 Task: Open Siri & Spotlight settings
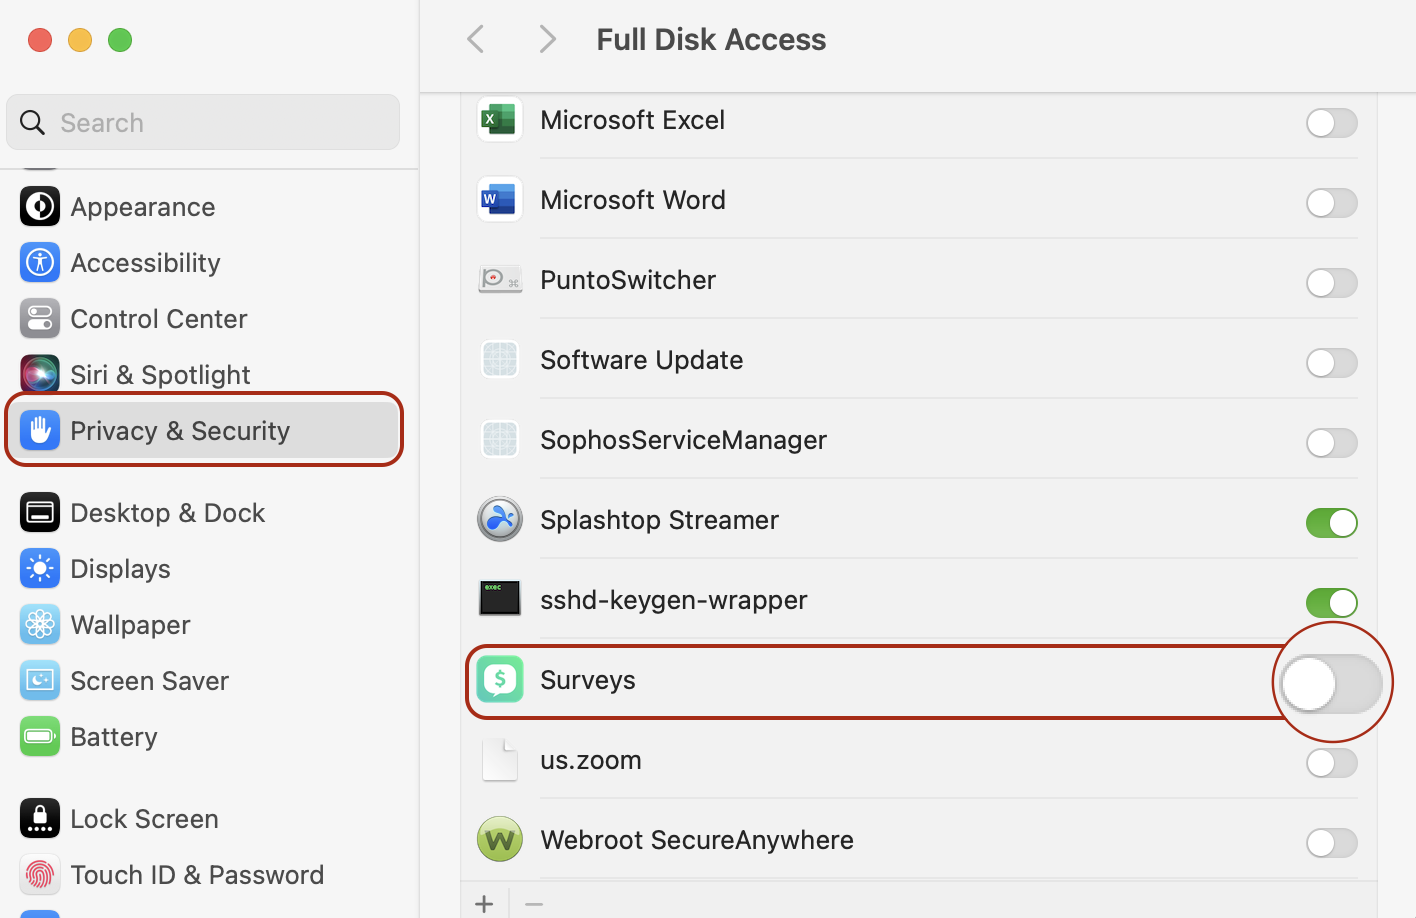(x=203, y=375)
